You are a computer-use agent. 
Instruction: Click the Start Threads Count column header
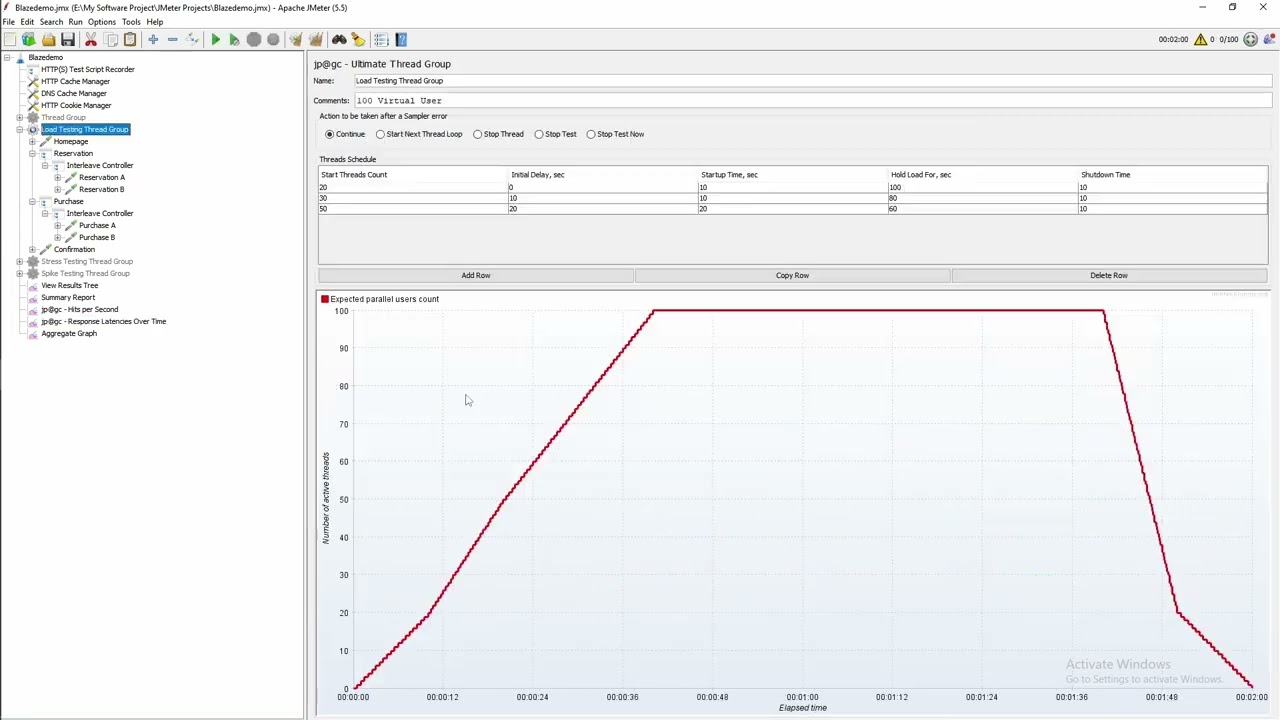click(x=414, y=175)
